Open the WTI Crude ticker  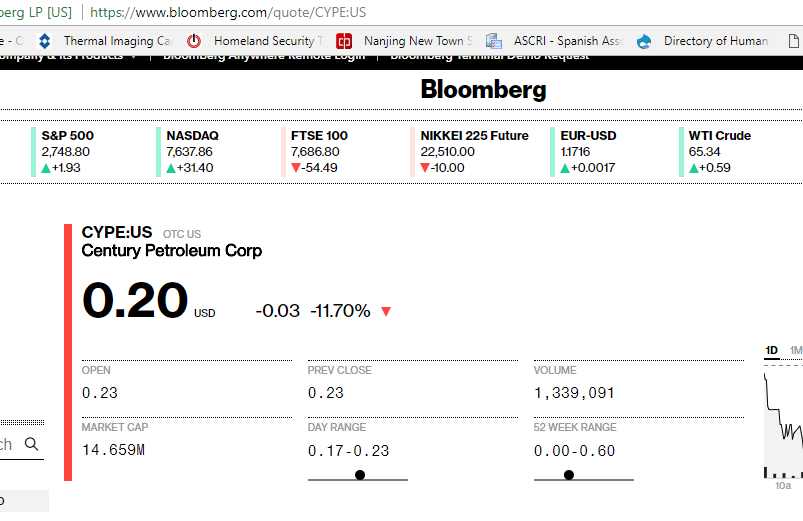click(x=719, y=136)
